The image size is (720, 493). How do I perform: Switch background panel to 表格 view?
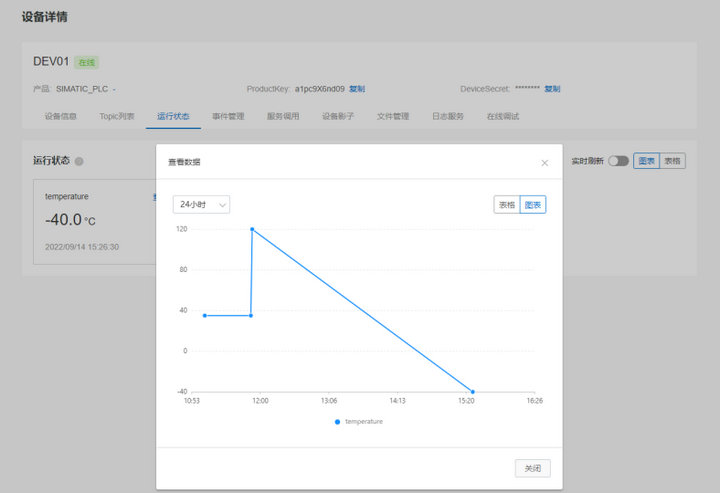[x=673, y=161]
